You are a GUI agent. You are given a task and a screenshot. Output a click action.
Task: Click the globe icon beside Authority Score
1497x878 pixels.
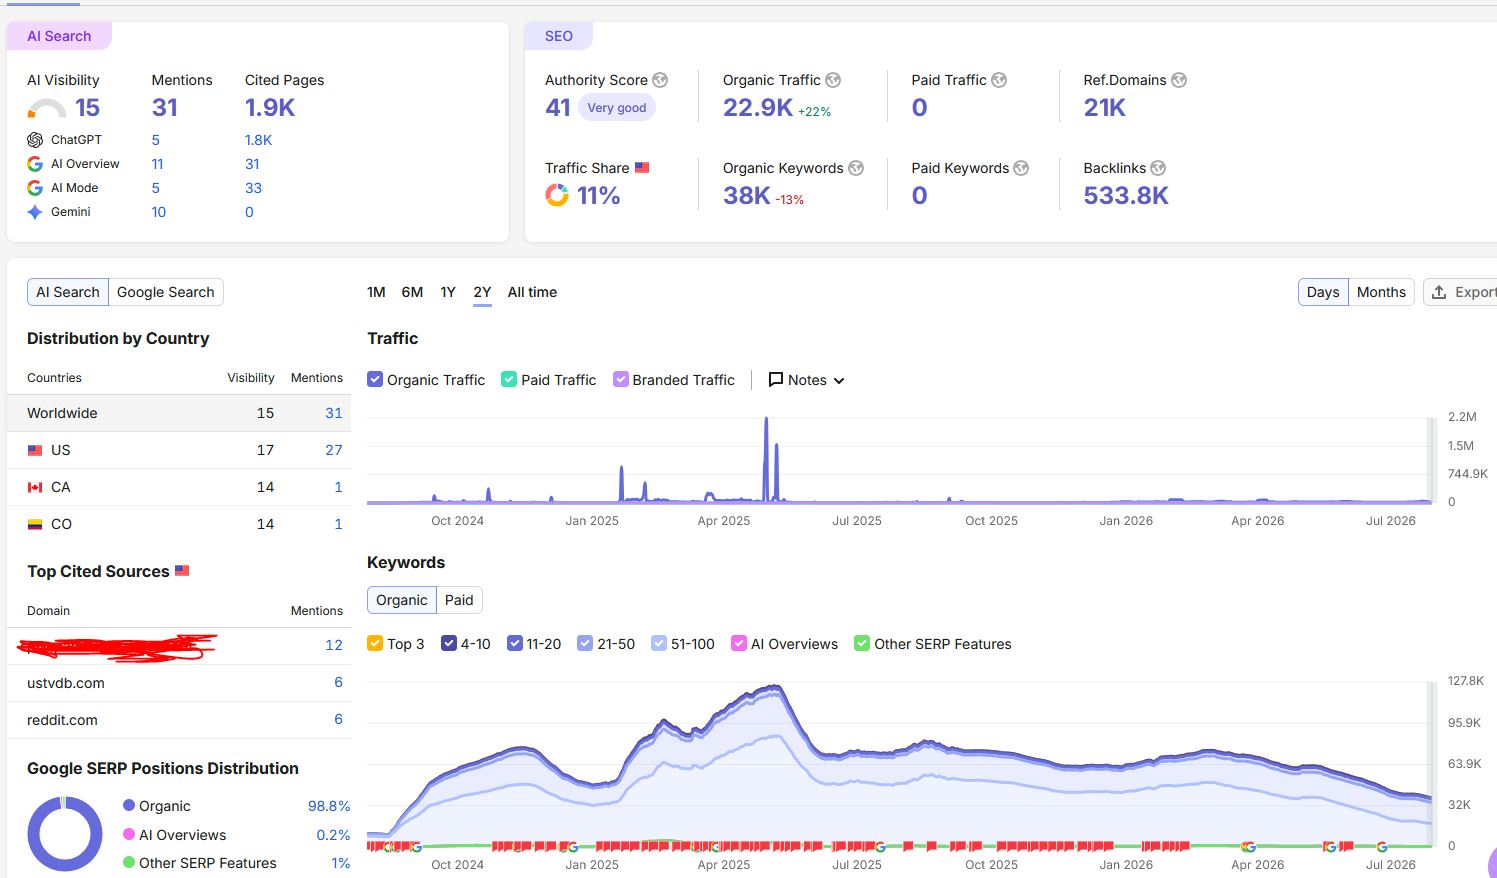click(x=660, y=80)
